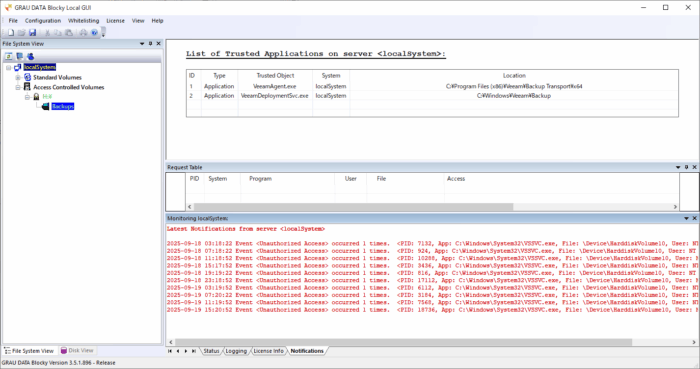The width and height of the screenshot is (700, 369).
Task: Open the Configuration menu
Action: coord(43,21)
